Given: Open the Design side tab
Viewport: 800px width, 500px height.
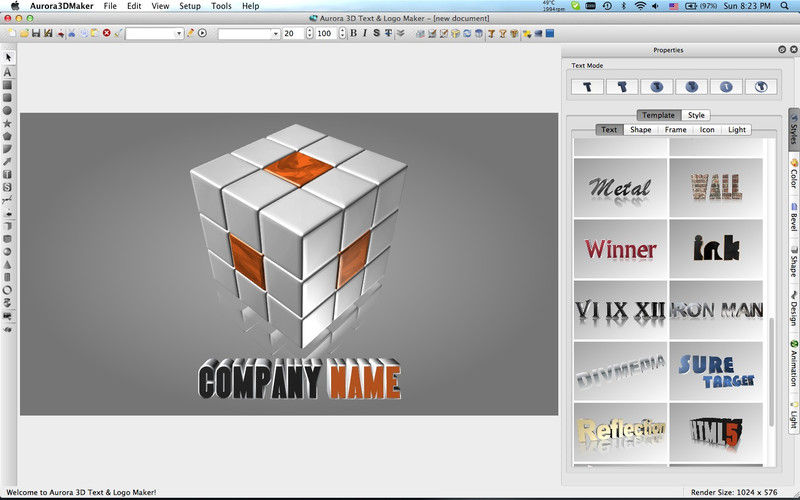Looking at the screenshot, I should point(794,308).
